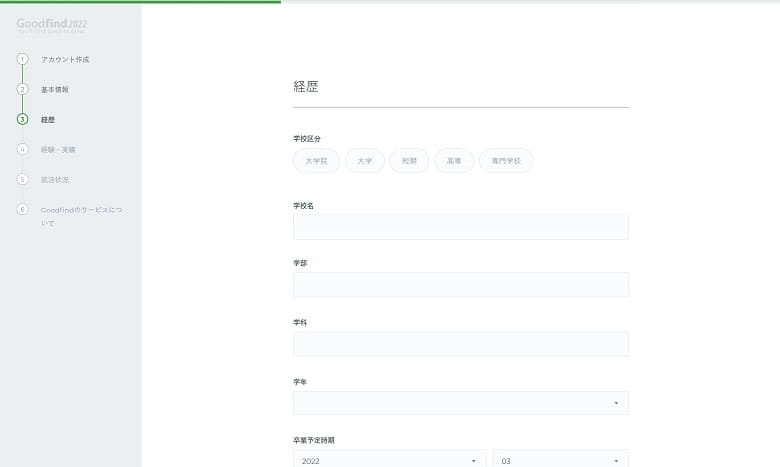Image resolution: width=780 pixels, height=467 pixels.
Task: Focus the 学校名 input field
Action: [461, 227]
